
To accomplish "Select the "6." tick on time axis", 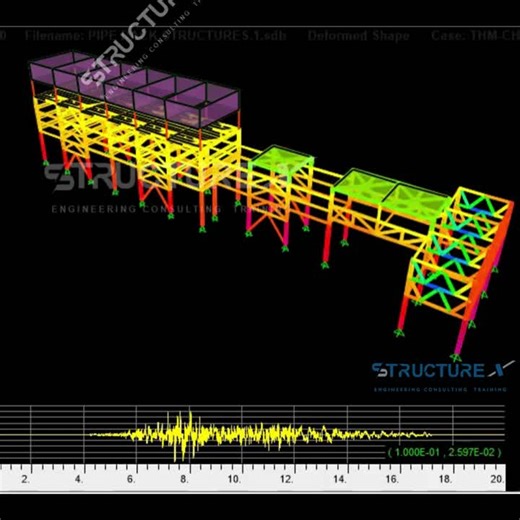I will tap(131, 479).
